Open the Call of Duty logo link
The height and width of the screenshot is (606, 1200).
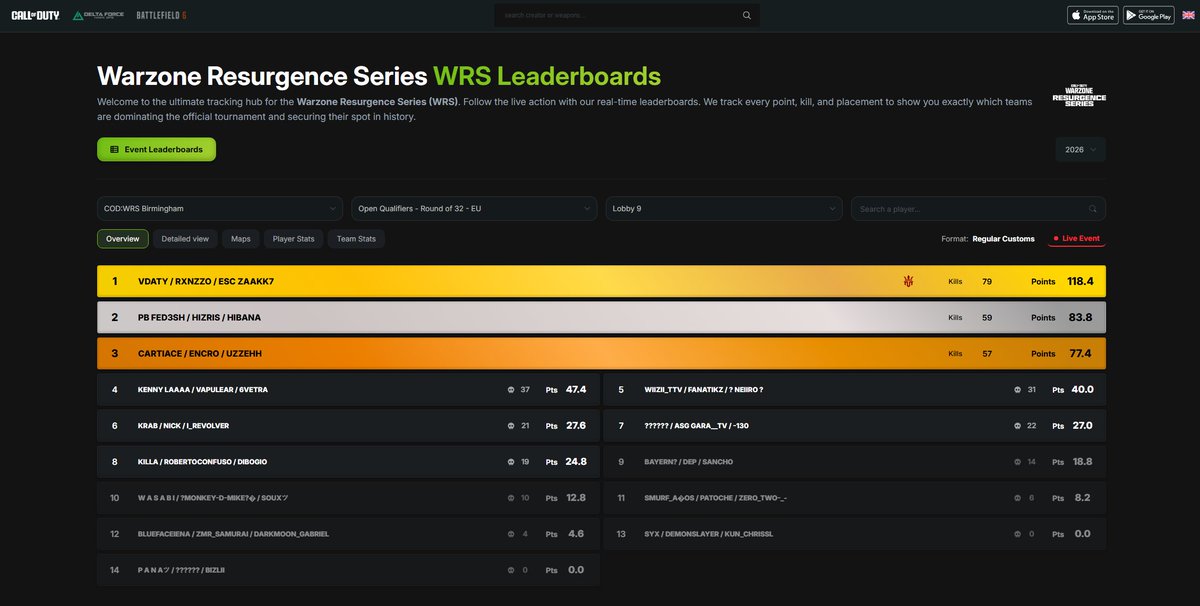tap(35, 15)
